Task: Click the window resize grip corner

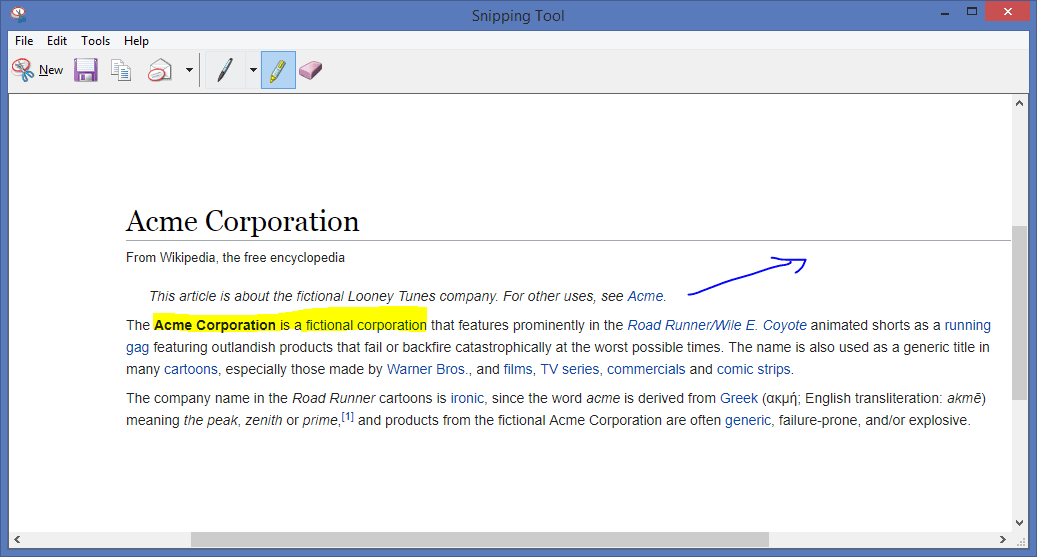Action: 1020,540
